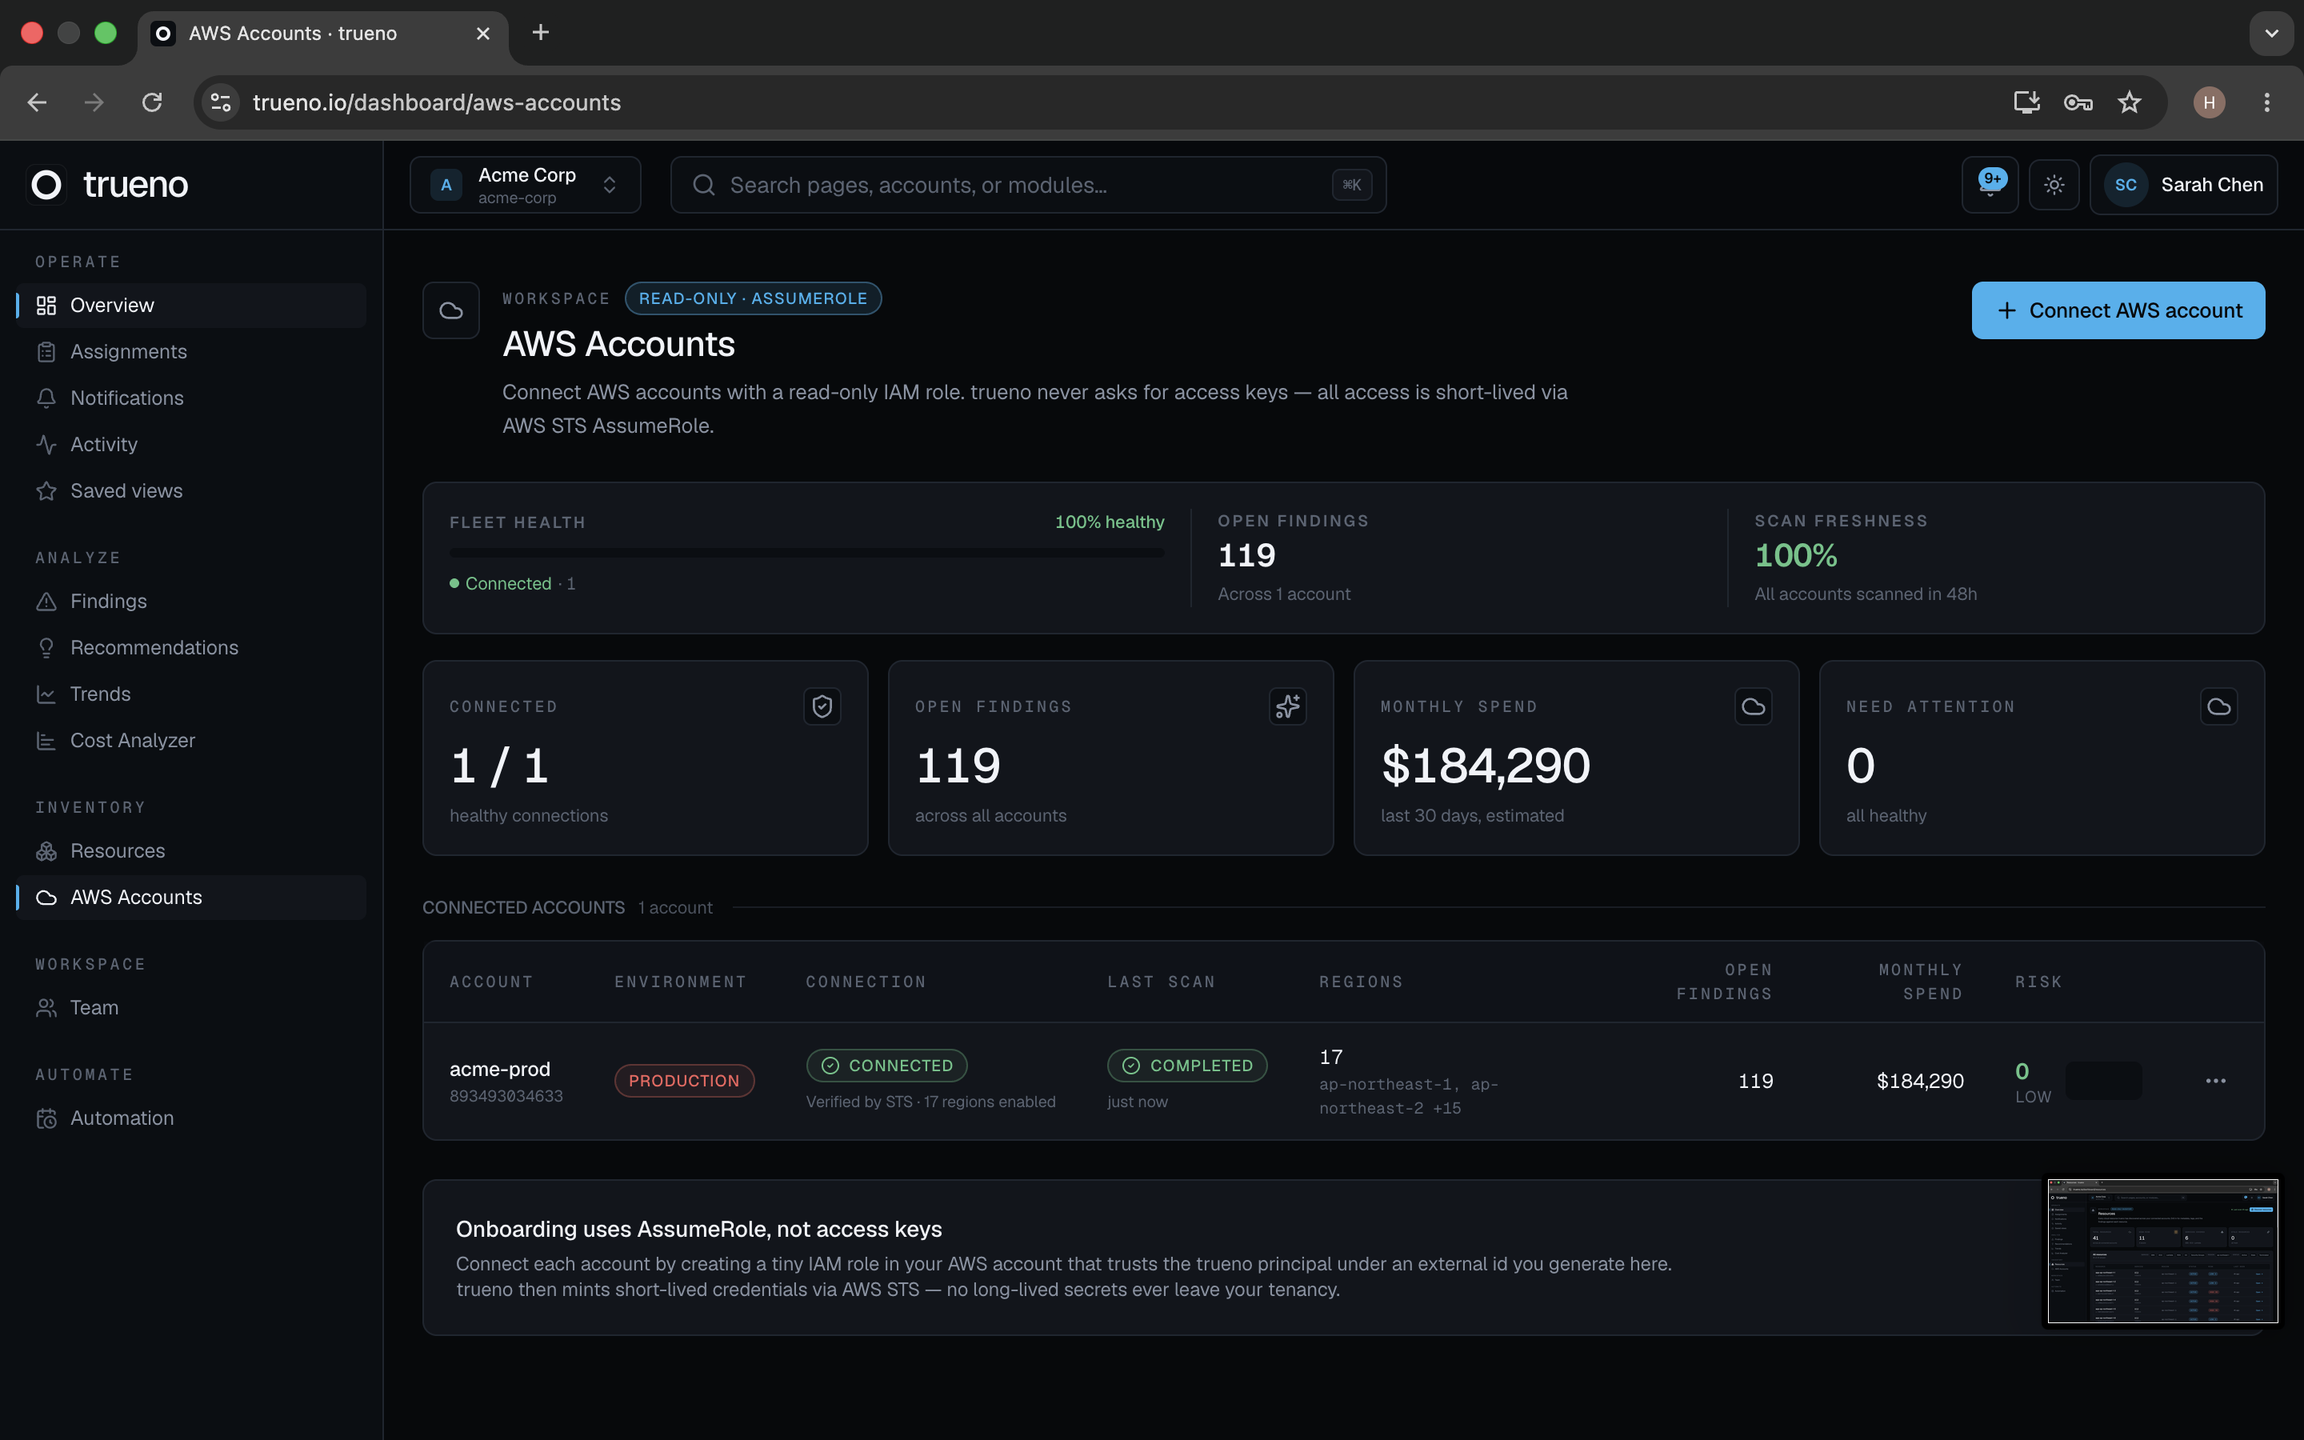Click the PRODUCTION environment badge

pos(684,1081)
